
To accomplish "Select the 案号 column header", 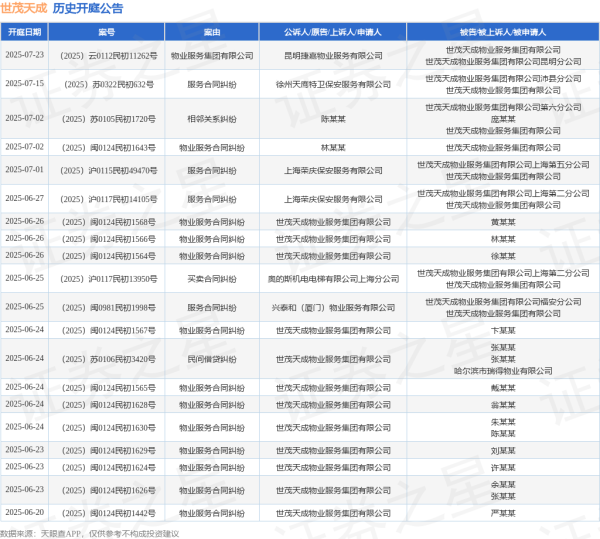I will [x=106, y=32].
